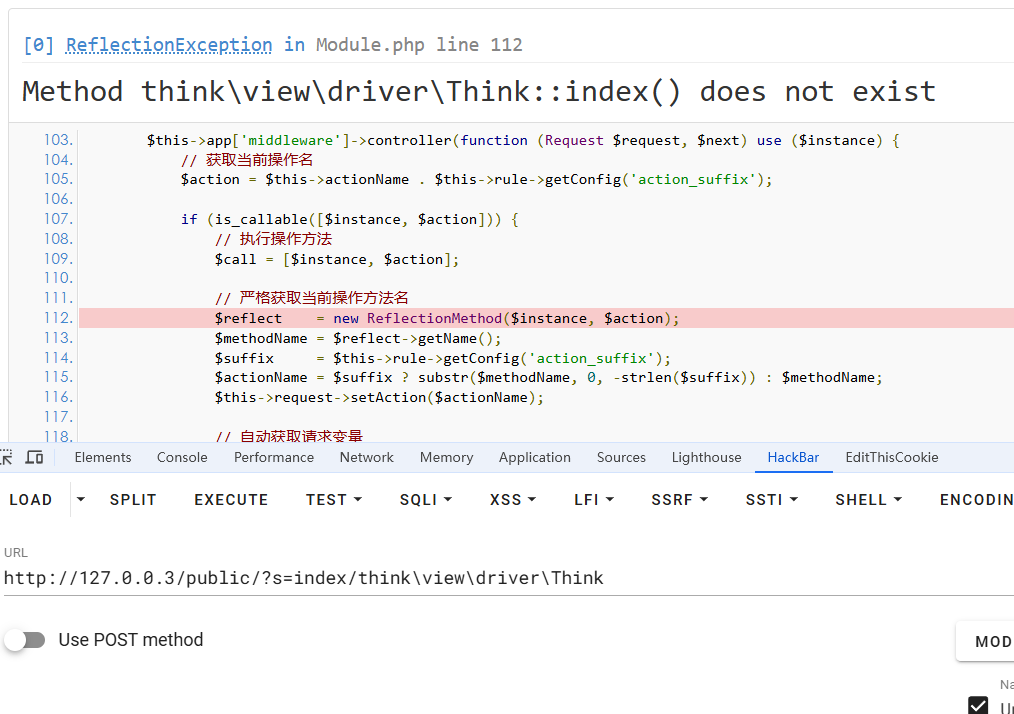Image resolution: width=1014 pixels, height=714 pixels.
Task: Switch to the Console tab
Action: 182,457
